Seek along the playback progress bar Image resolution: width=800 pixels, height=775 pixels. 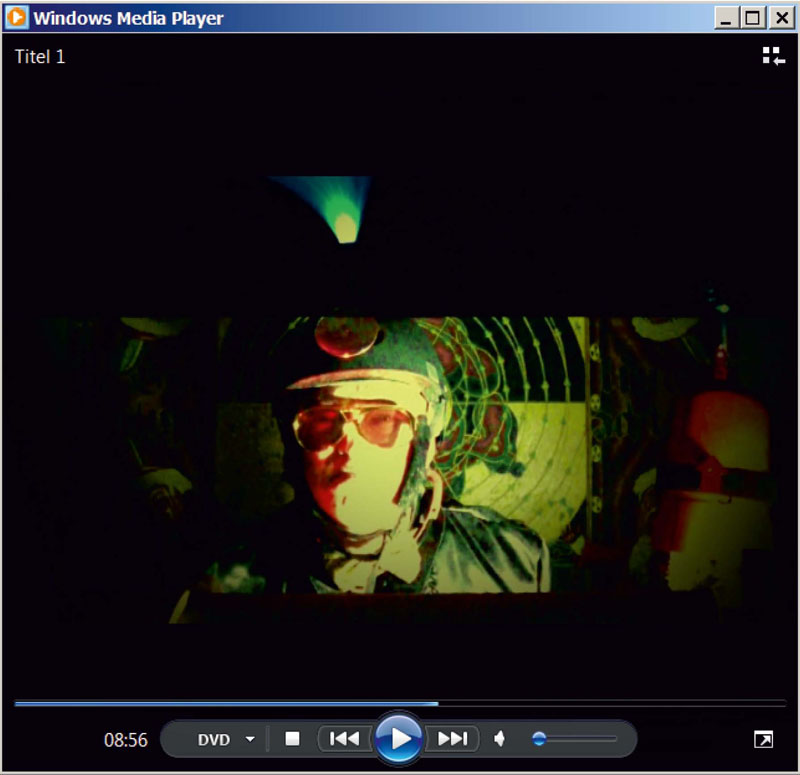coord(400,704)
